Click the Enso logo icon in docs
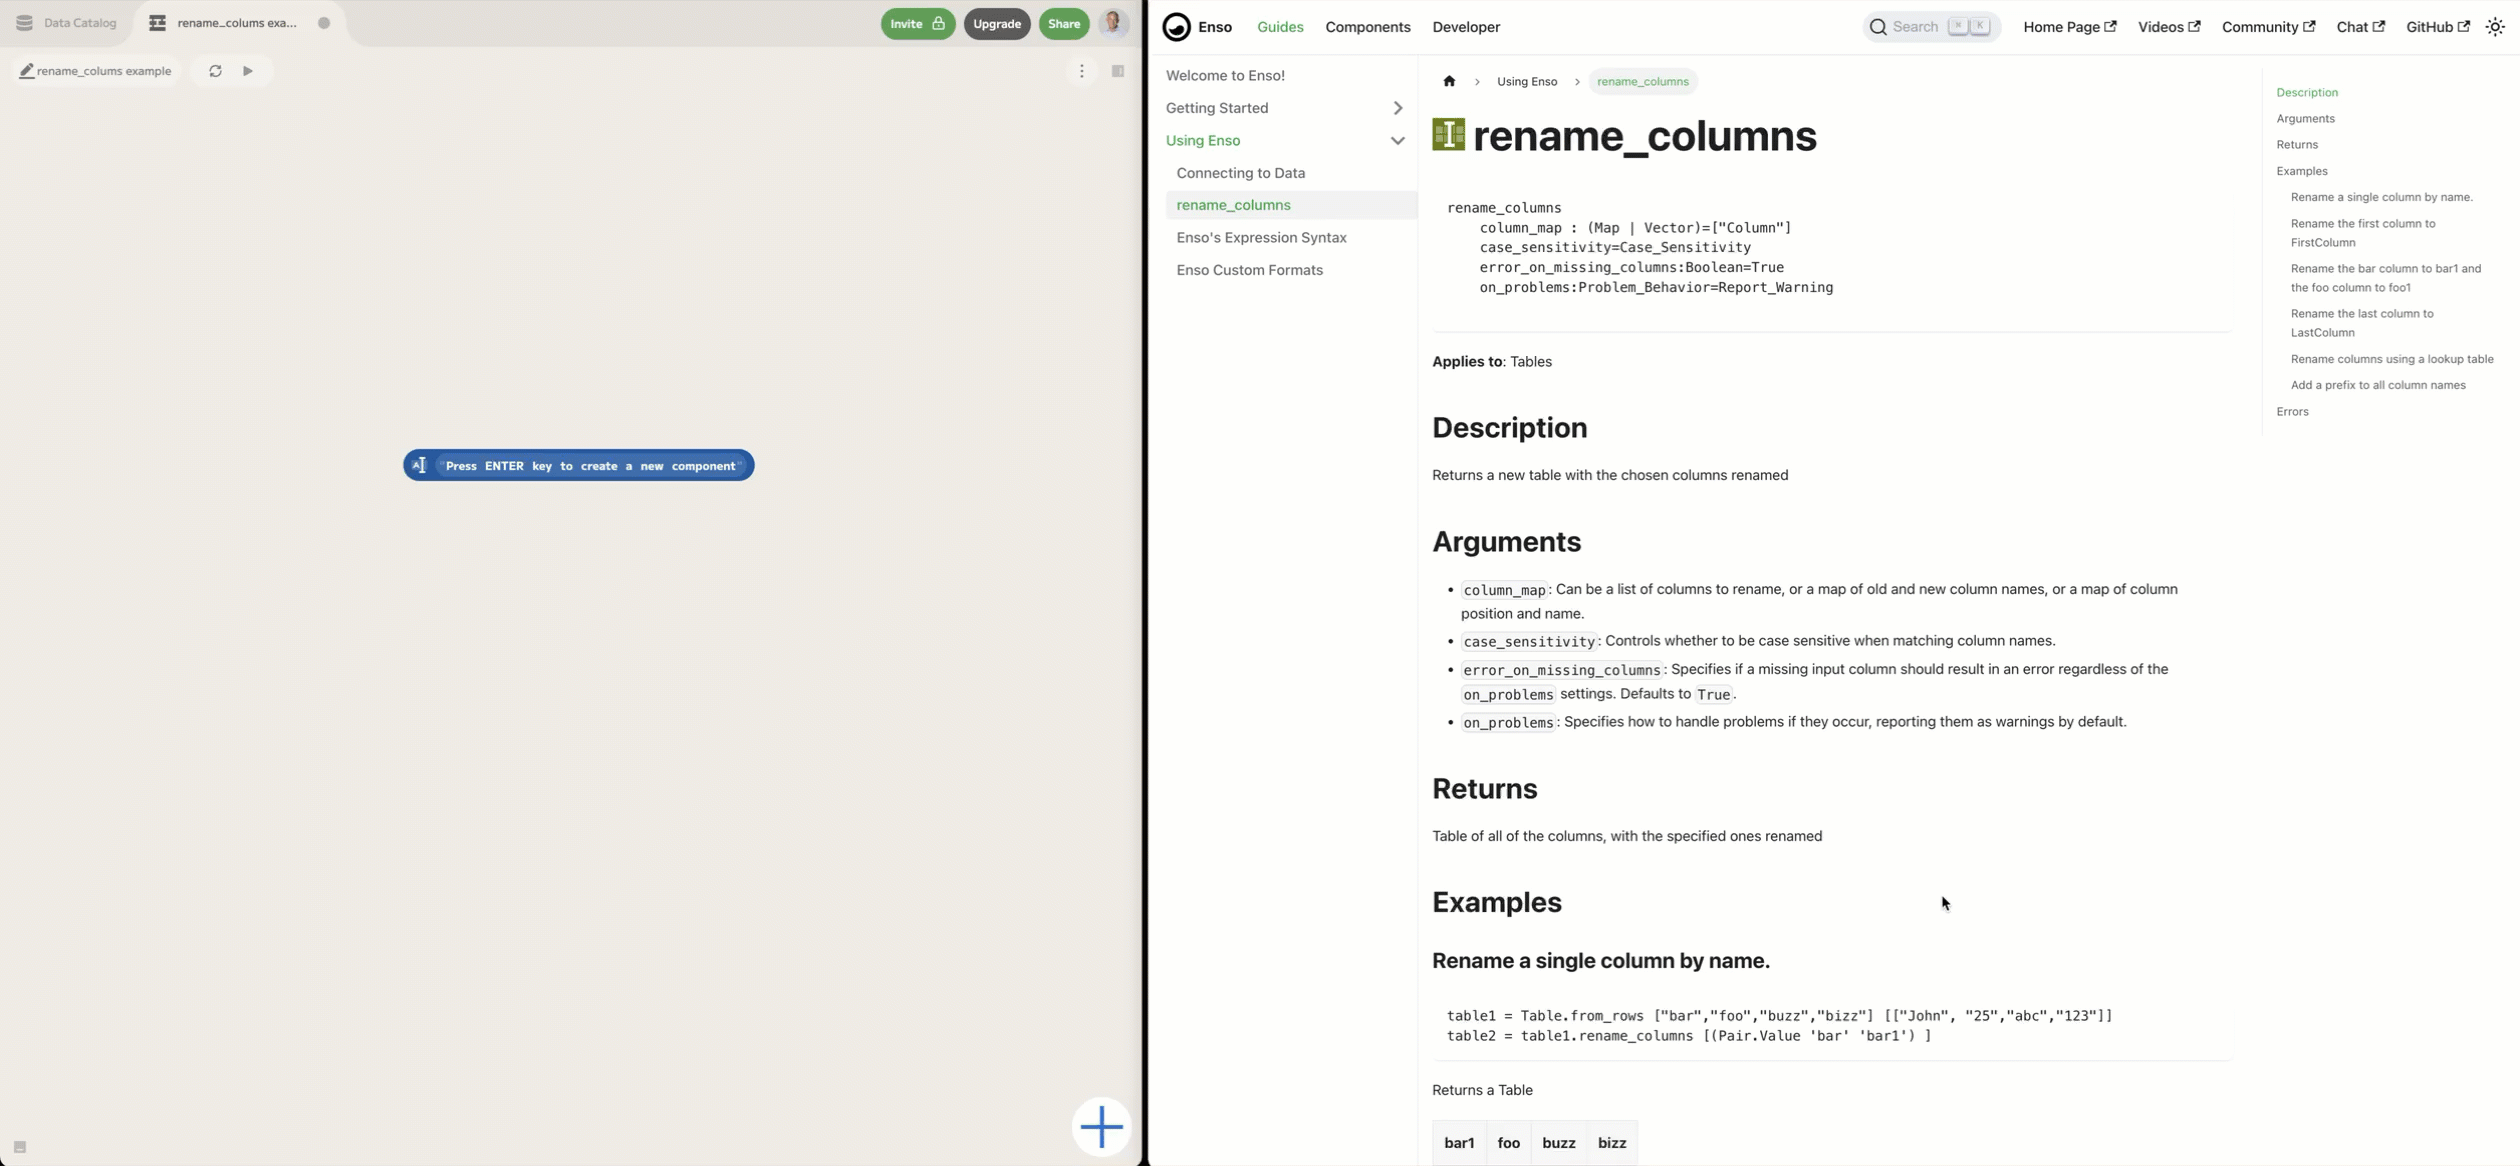The width and height of the screenshot is (2520, 1166). 1176,26
